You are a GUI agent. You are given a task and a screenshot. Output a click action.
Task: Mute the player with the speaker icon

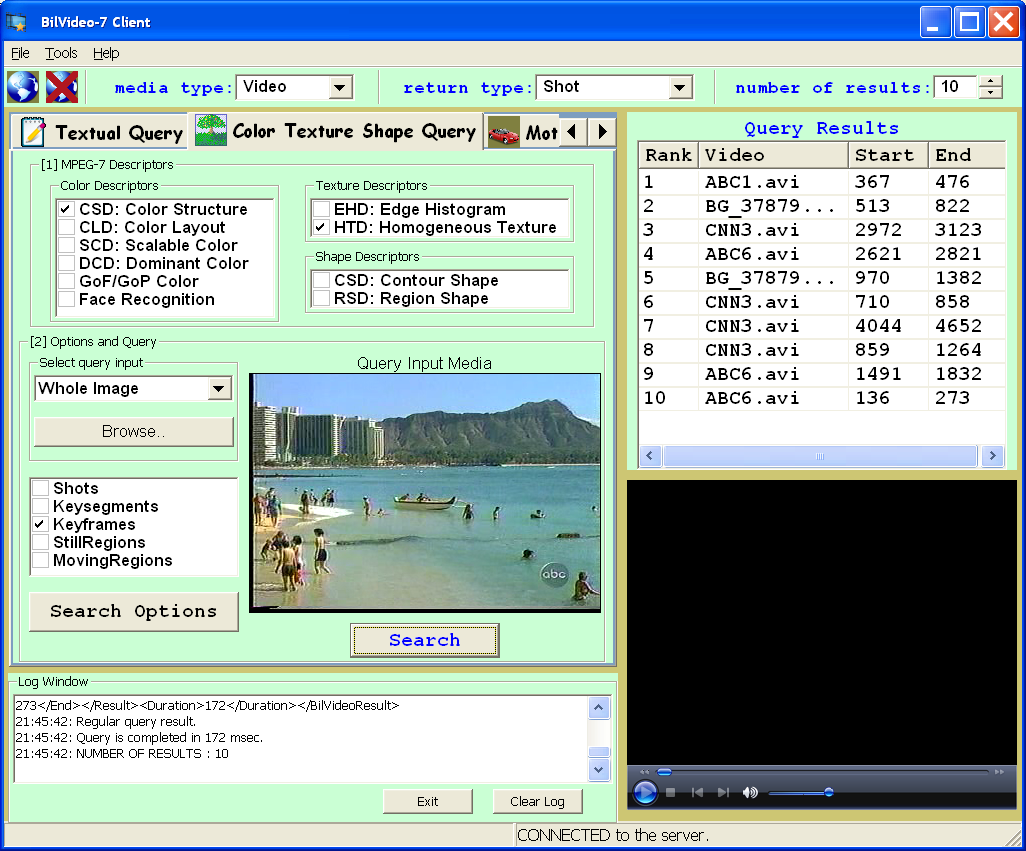750,792
